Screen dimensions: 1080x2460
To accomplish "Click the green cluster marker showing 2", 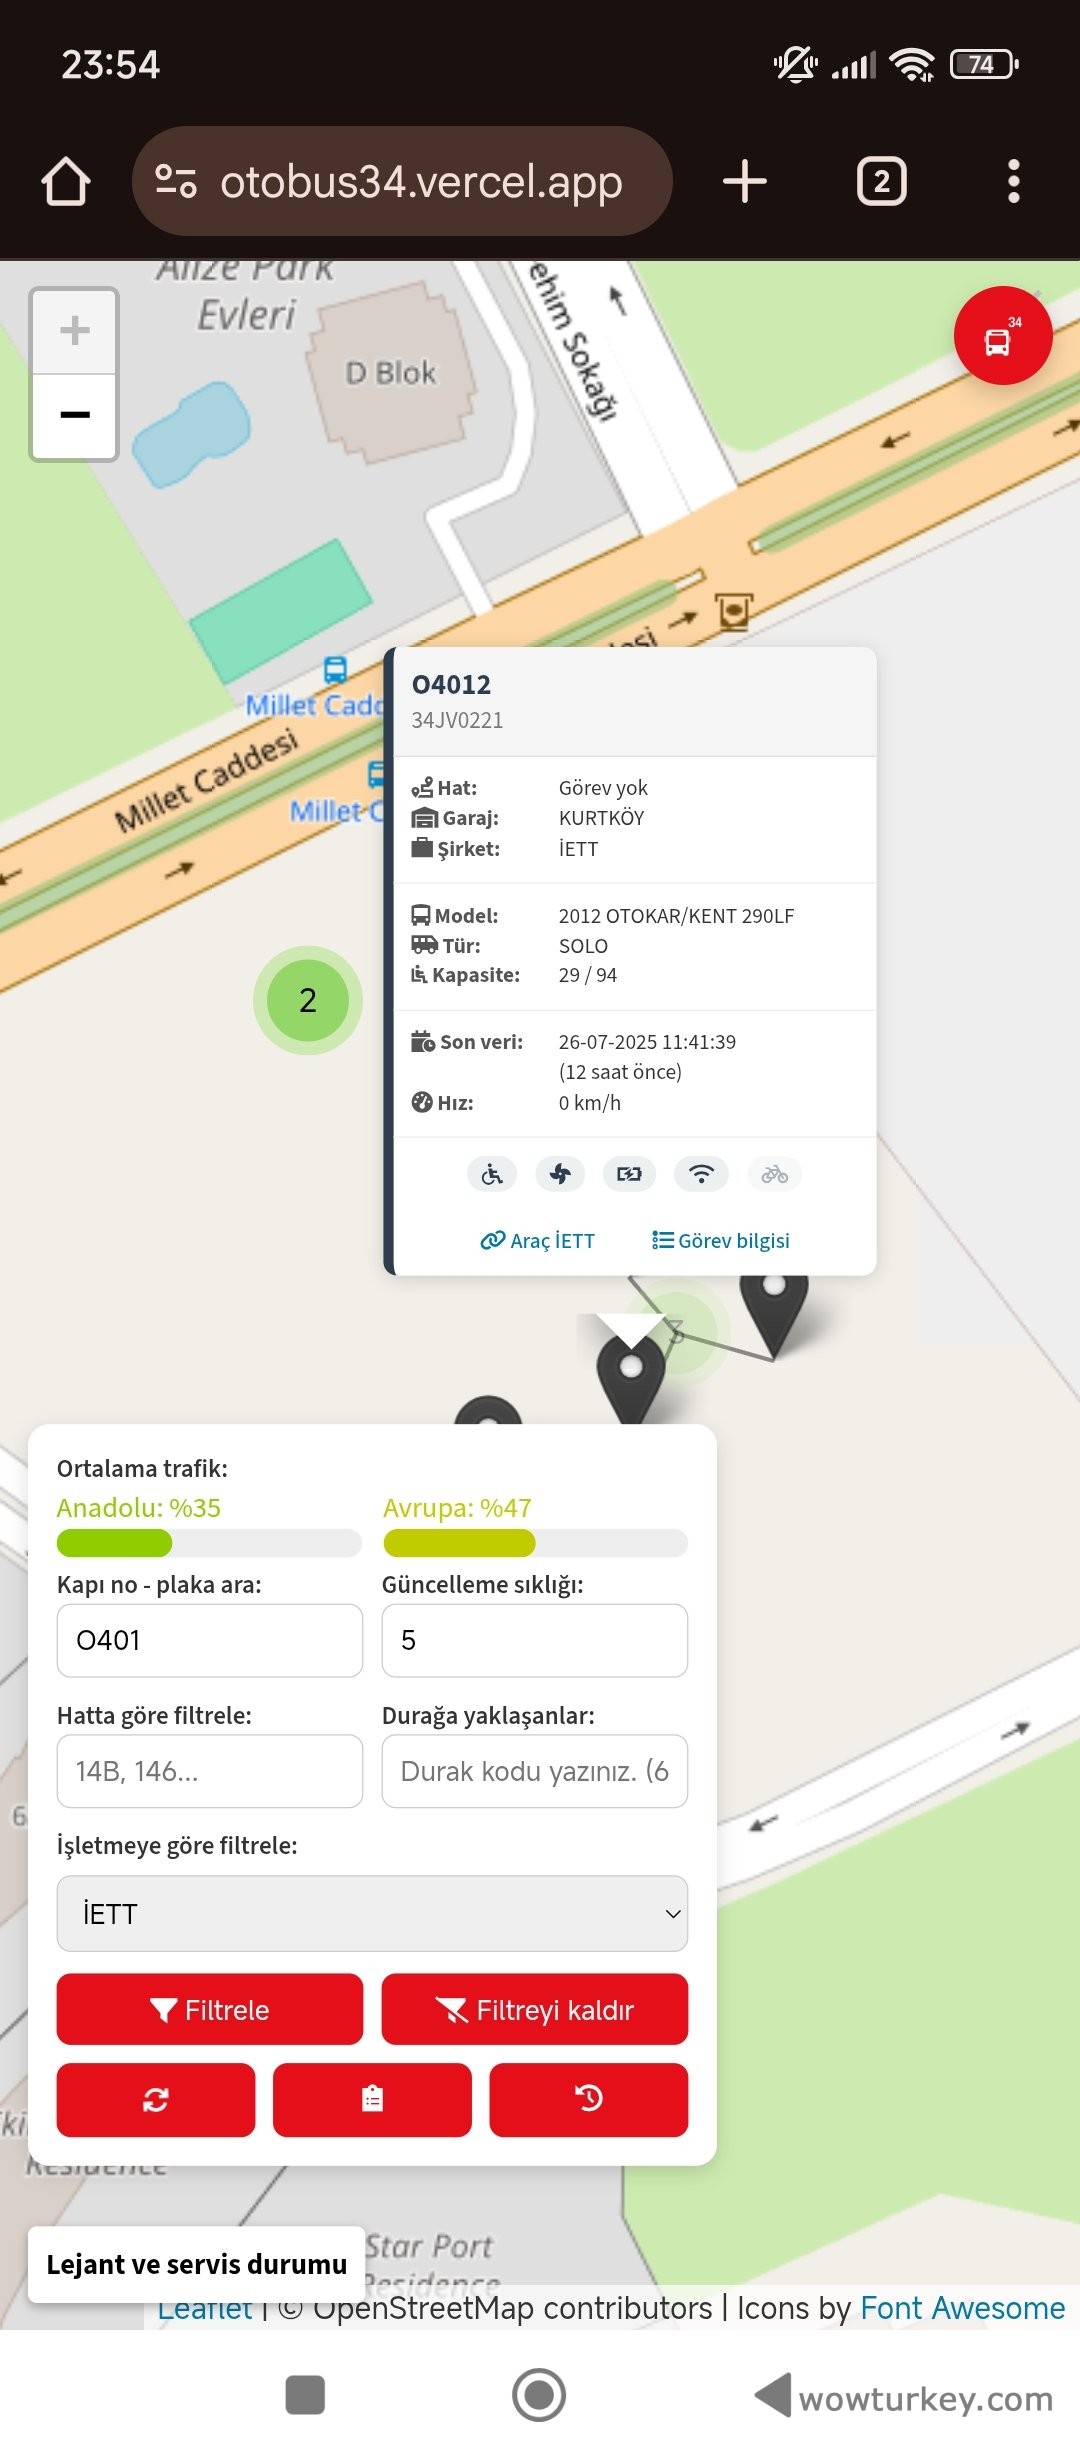I will point(308,1000).
